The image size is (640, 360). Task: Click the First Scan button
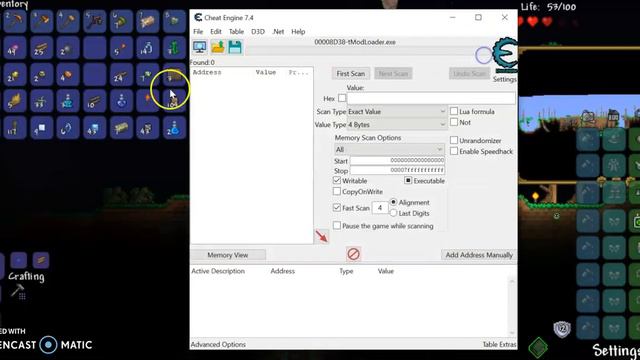(x=351, y=73)
